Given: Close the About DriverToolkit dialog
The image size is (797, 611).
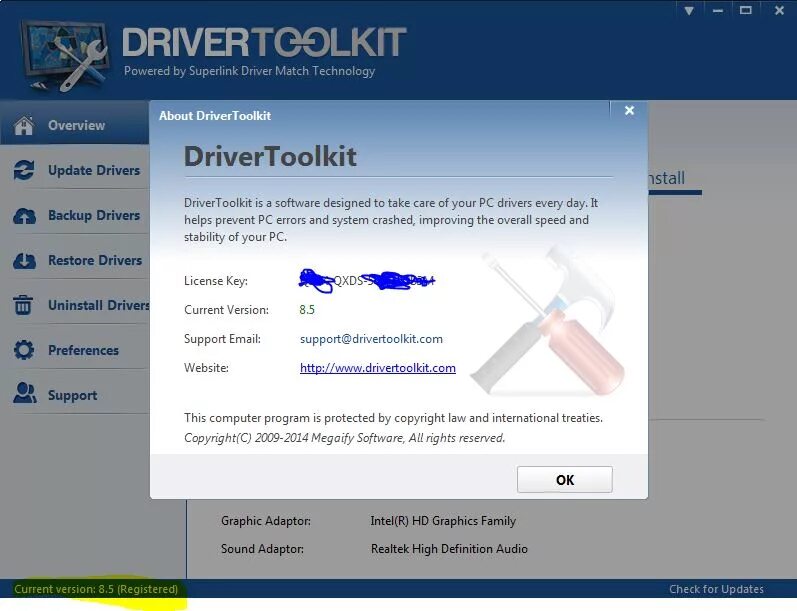Looking at the screenshot, I should [629, 110].
